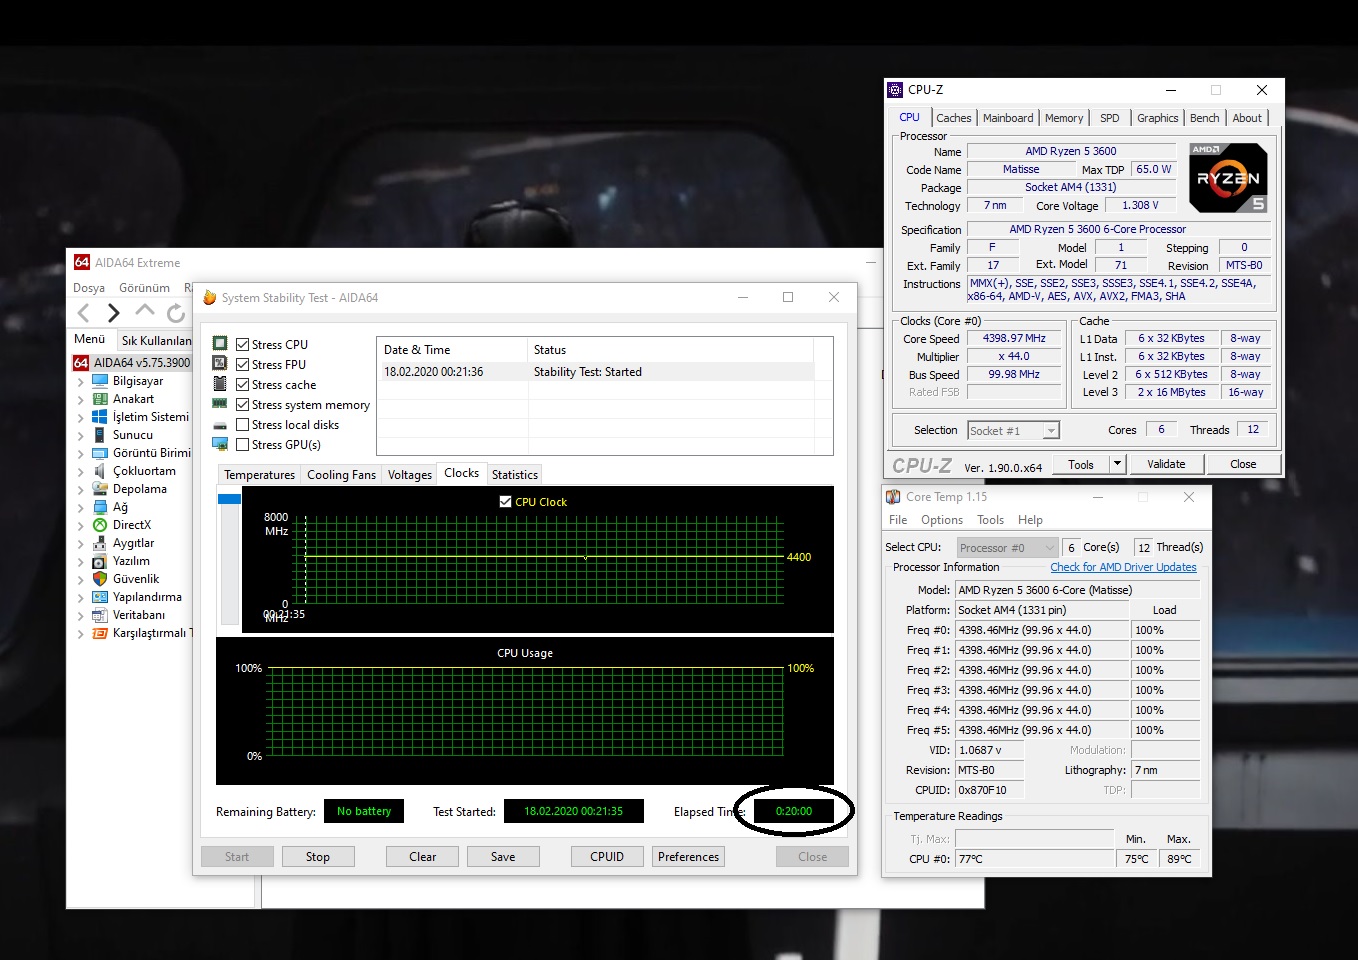This screenshot has height=960, width=1358.
Task: Click the Save button in stability test
Action: [503, 857]
